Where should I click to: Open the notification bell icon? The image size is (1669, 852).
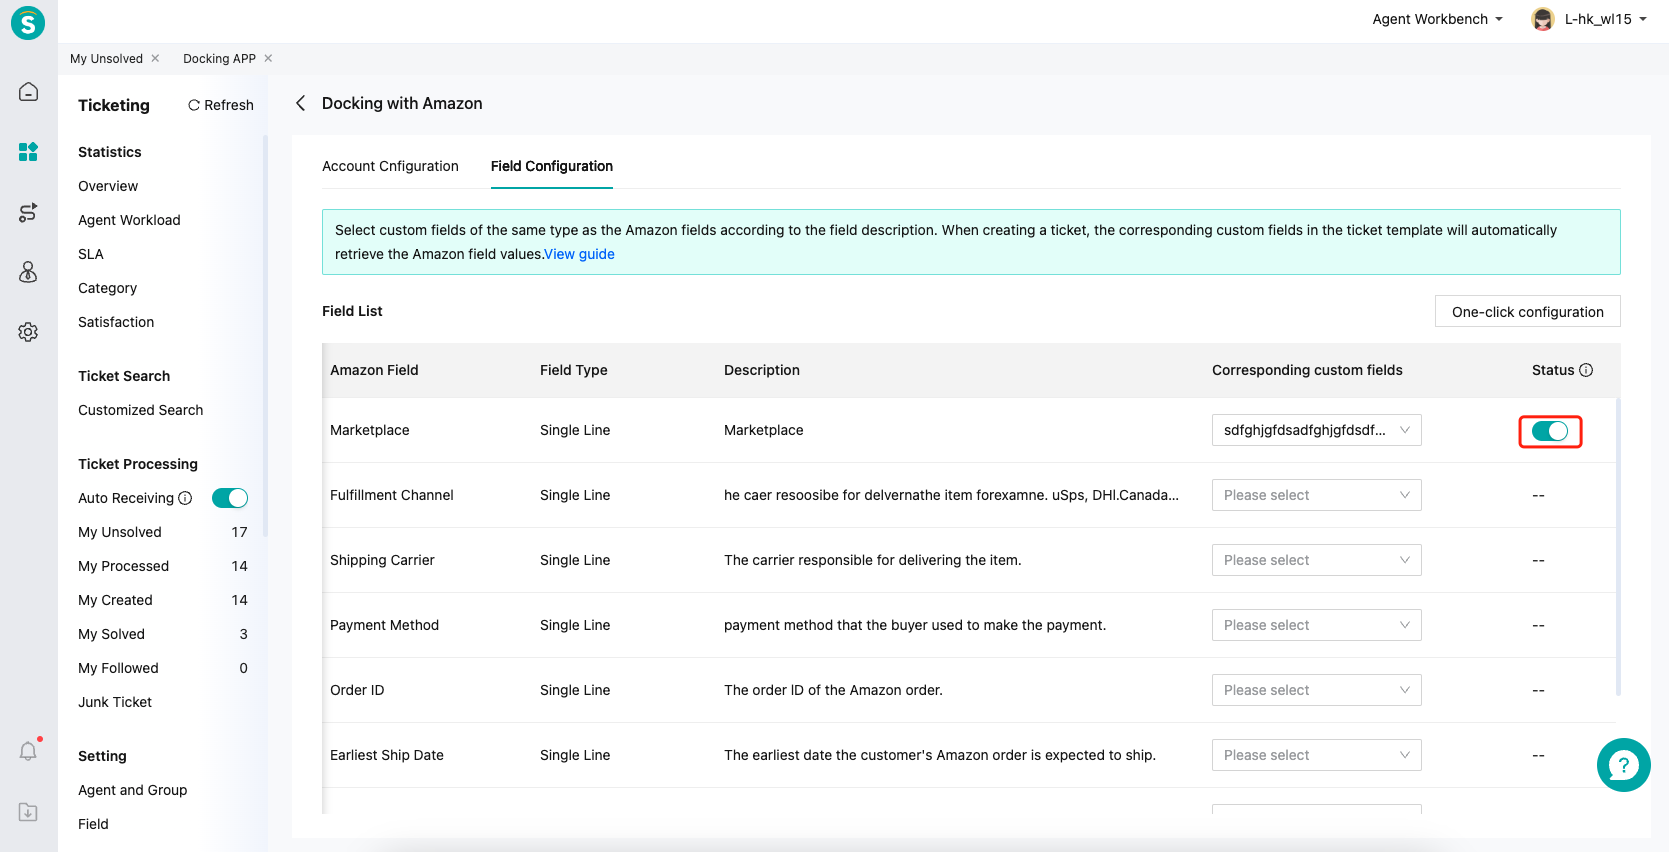(x=28, y=751)
